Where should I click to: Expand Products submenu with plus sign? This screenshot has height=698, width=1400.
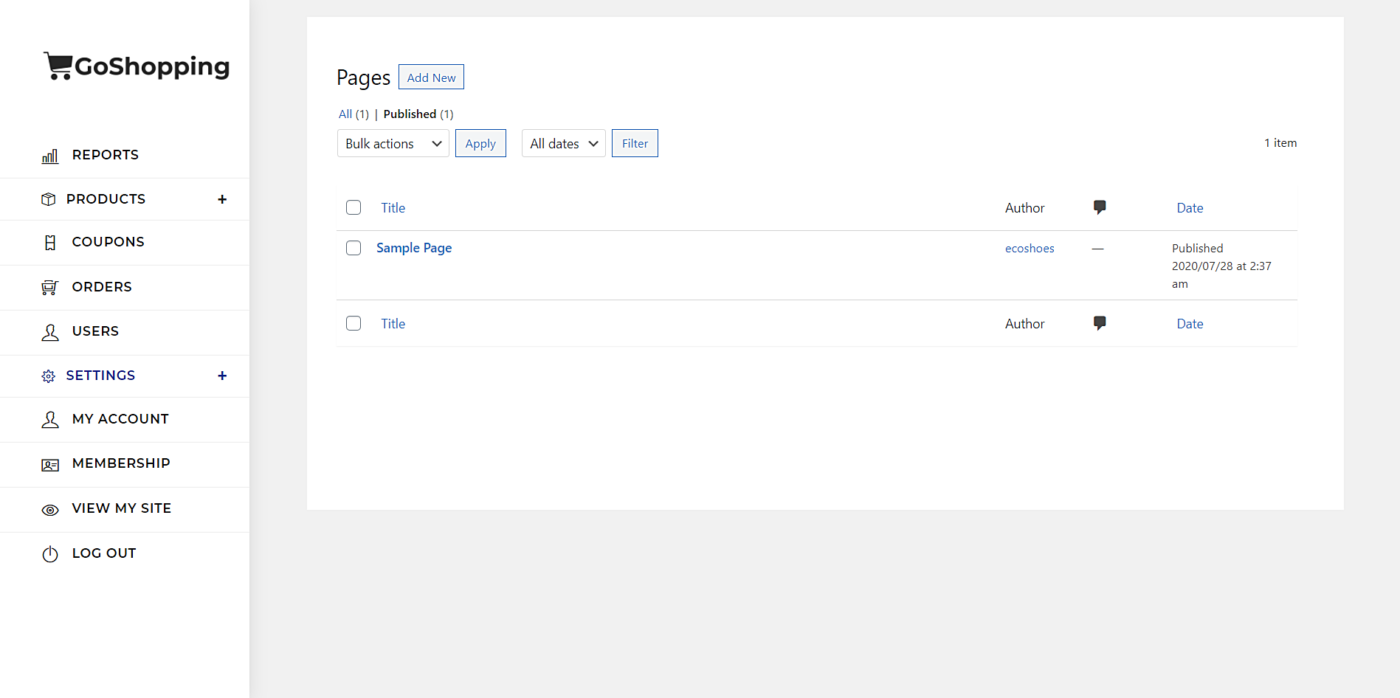[x=222, y=199]
